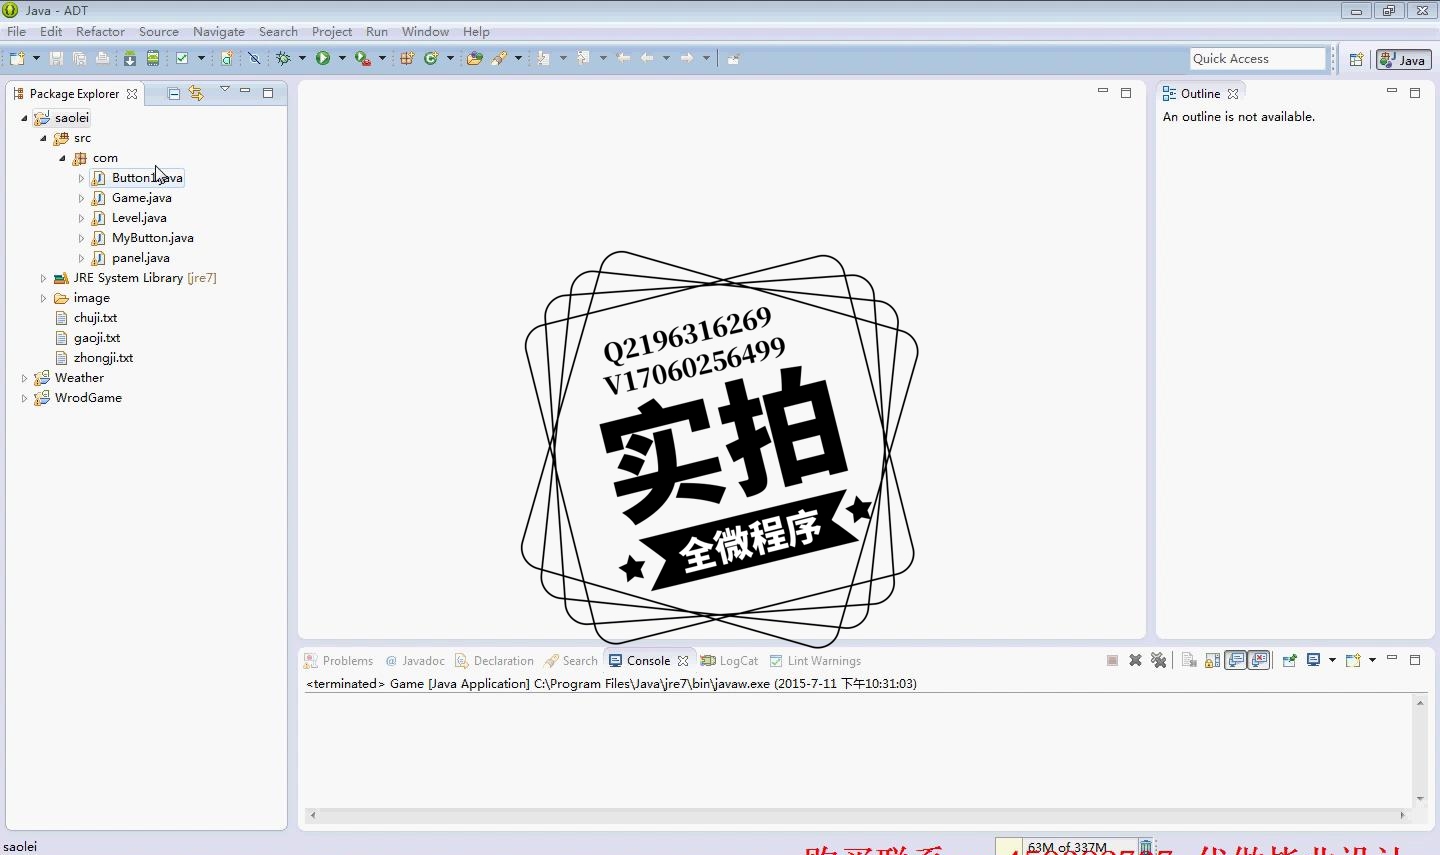The image size is (1440, 855).
Task: Open the External Tools dropdown arrow
Action: click(382, 59)
